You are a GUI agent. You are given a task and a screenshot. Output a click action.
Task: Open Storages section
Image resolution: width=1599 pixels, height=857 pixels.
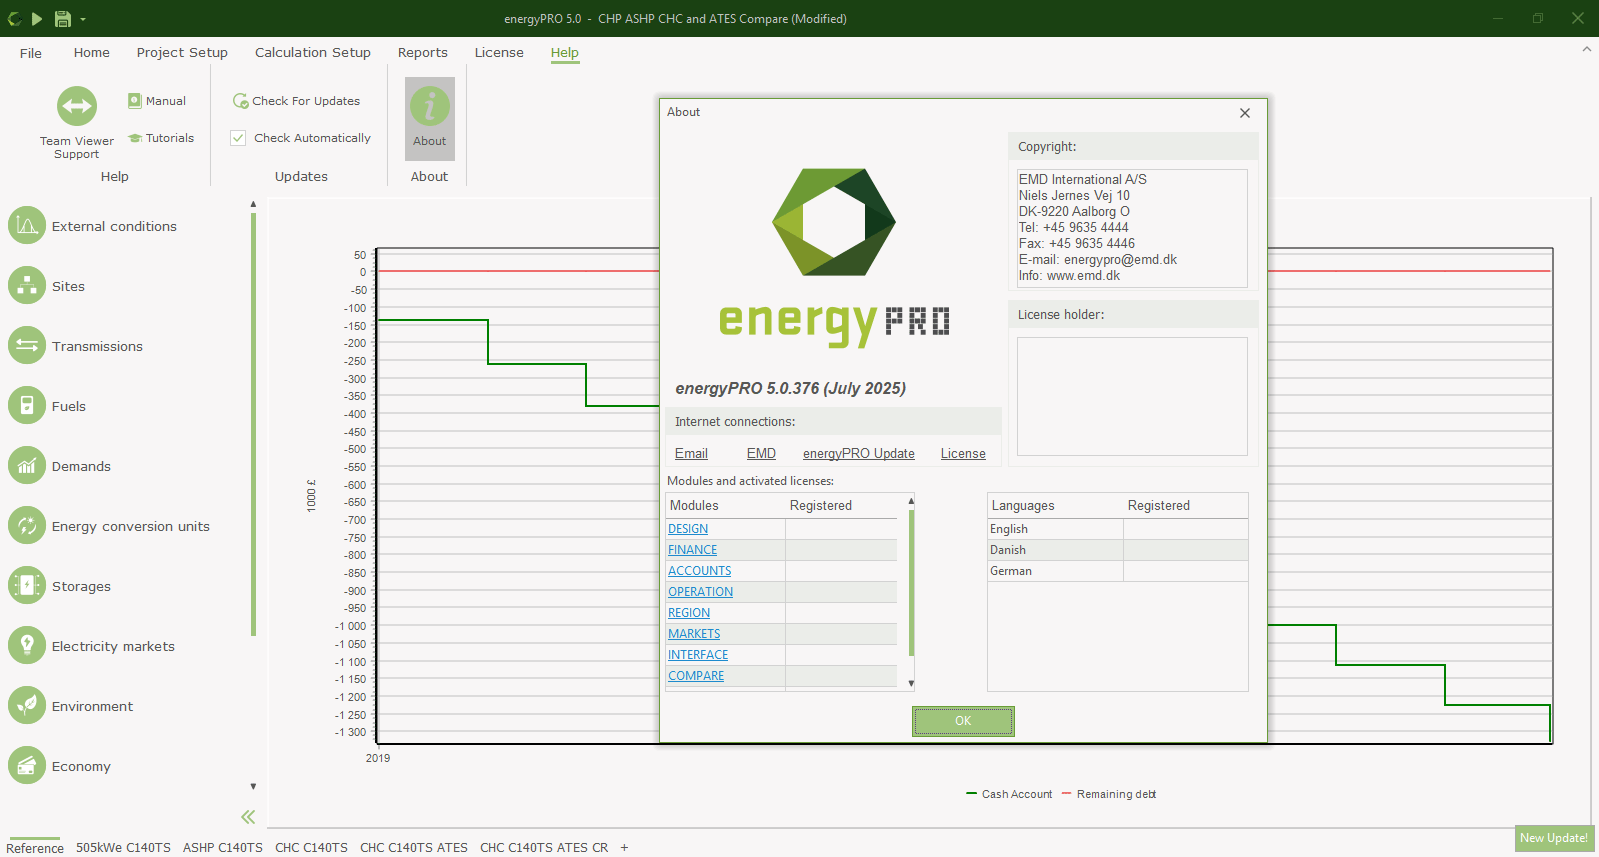[x=60, y=586]
